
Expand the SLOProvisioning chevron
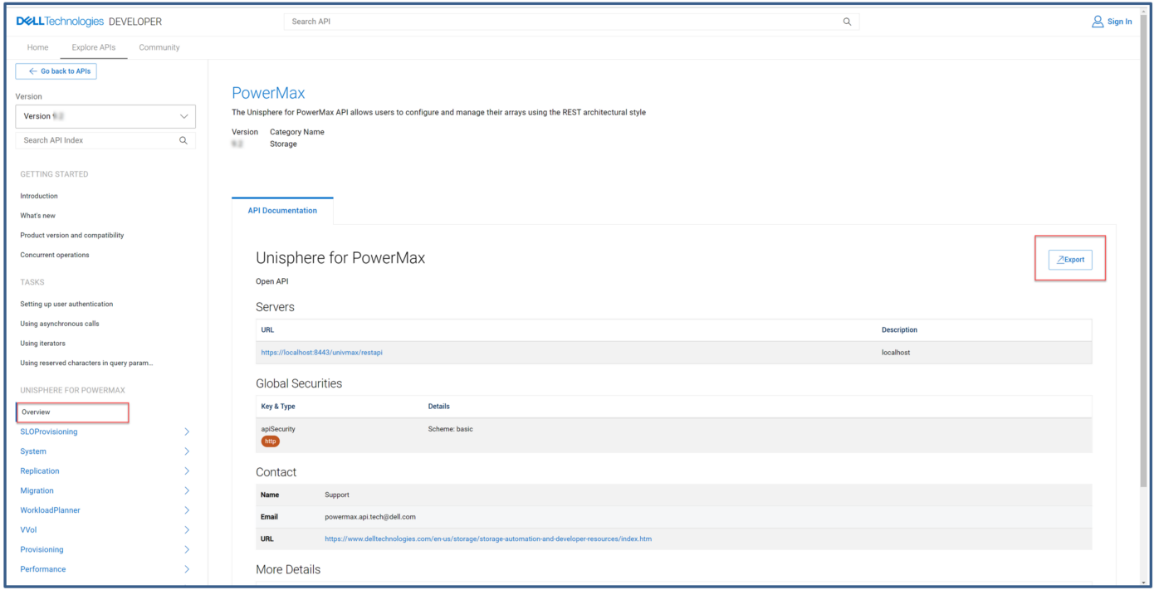186,432
